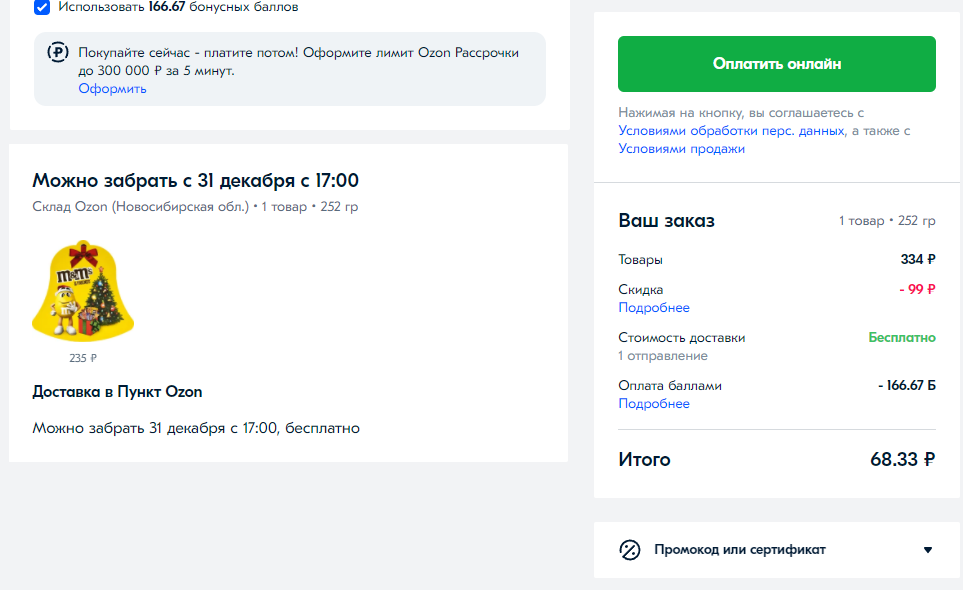
Task: Click the dropdown arrow beside Промокод или сертификат
Action: click(x=928, y=550)
